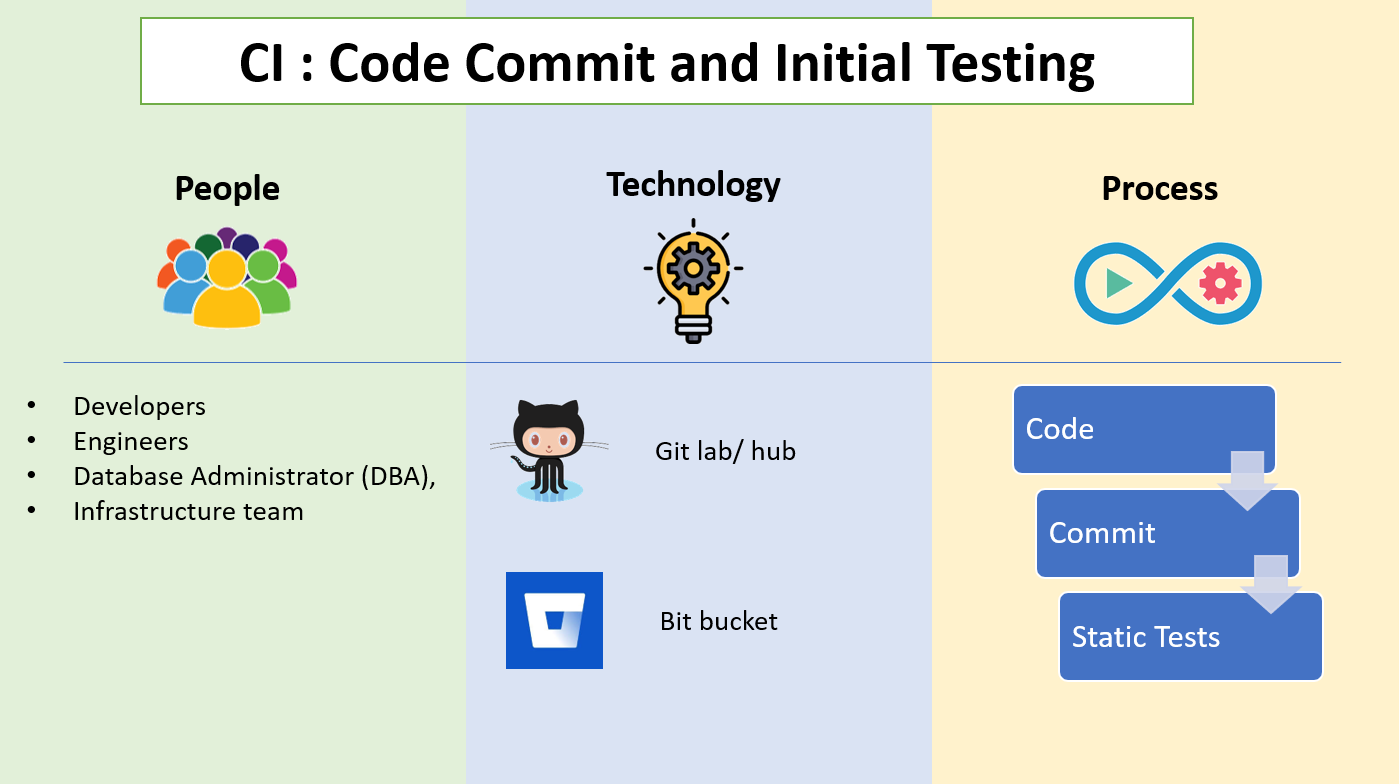This screenshot has width=1399, height=784.
Task: Click the slide title about CI Code Commit
Action: [x=667, y=62]
